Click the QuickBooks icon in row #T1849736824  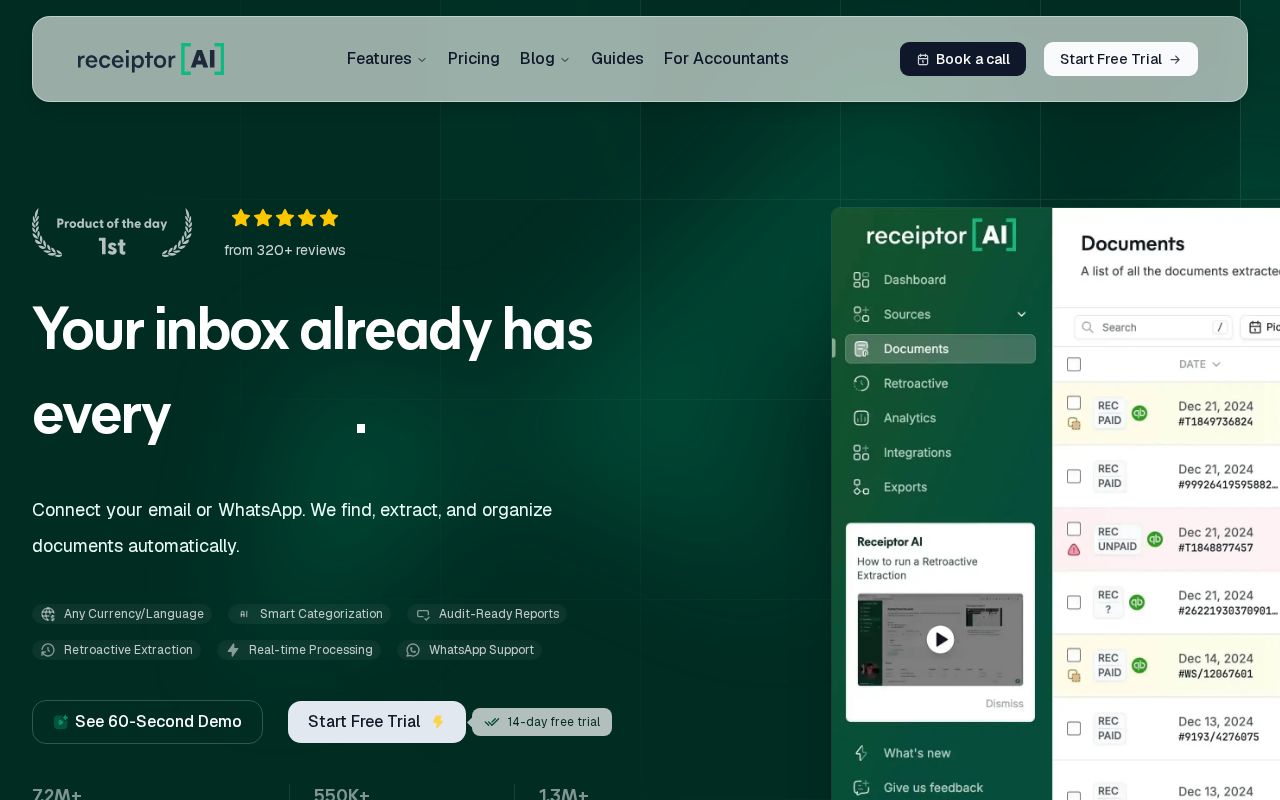point(1139,413)
